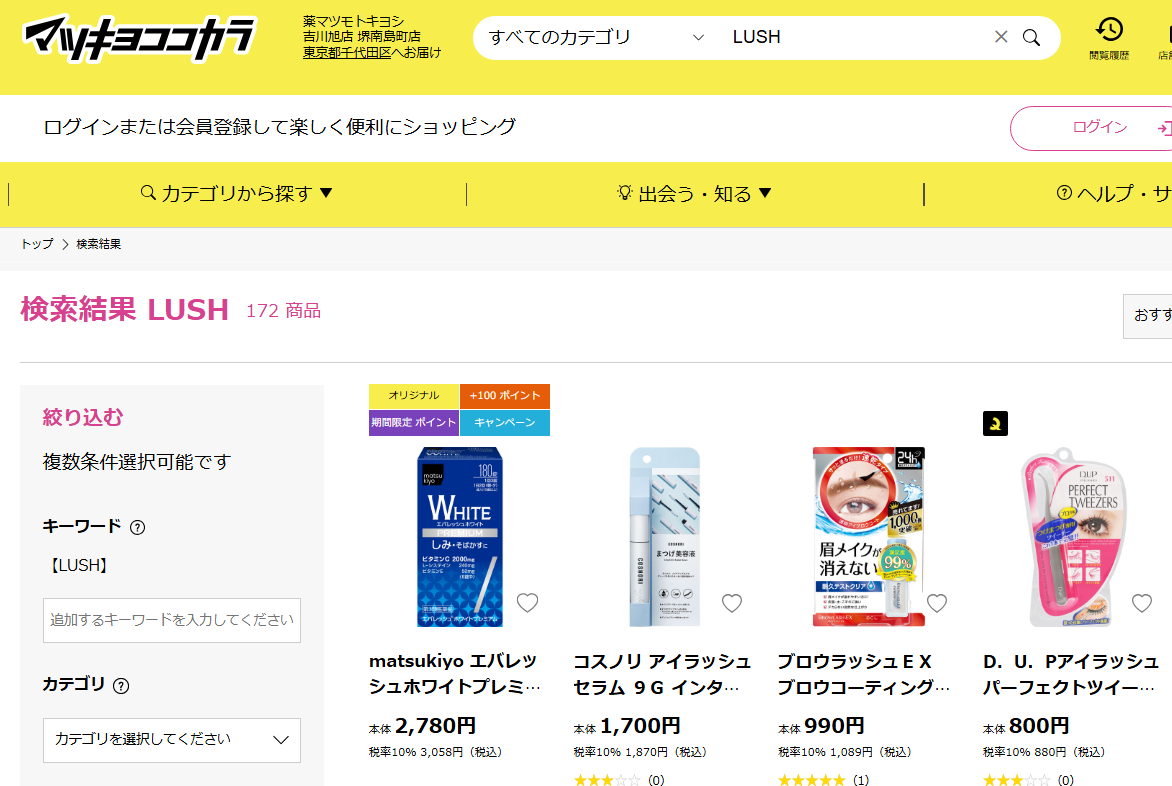Open the matsukiyo White product image
Viewport: 1172px width, 786px height.
tap(460, 537)
